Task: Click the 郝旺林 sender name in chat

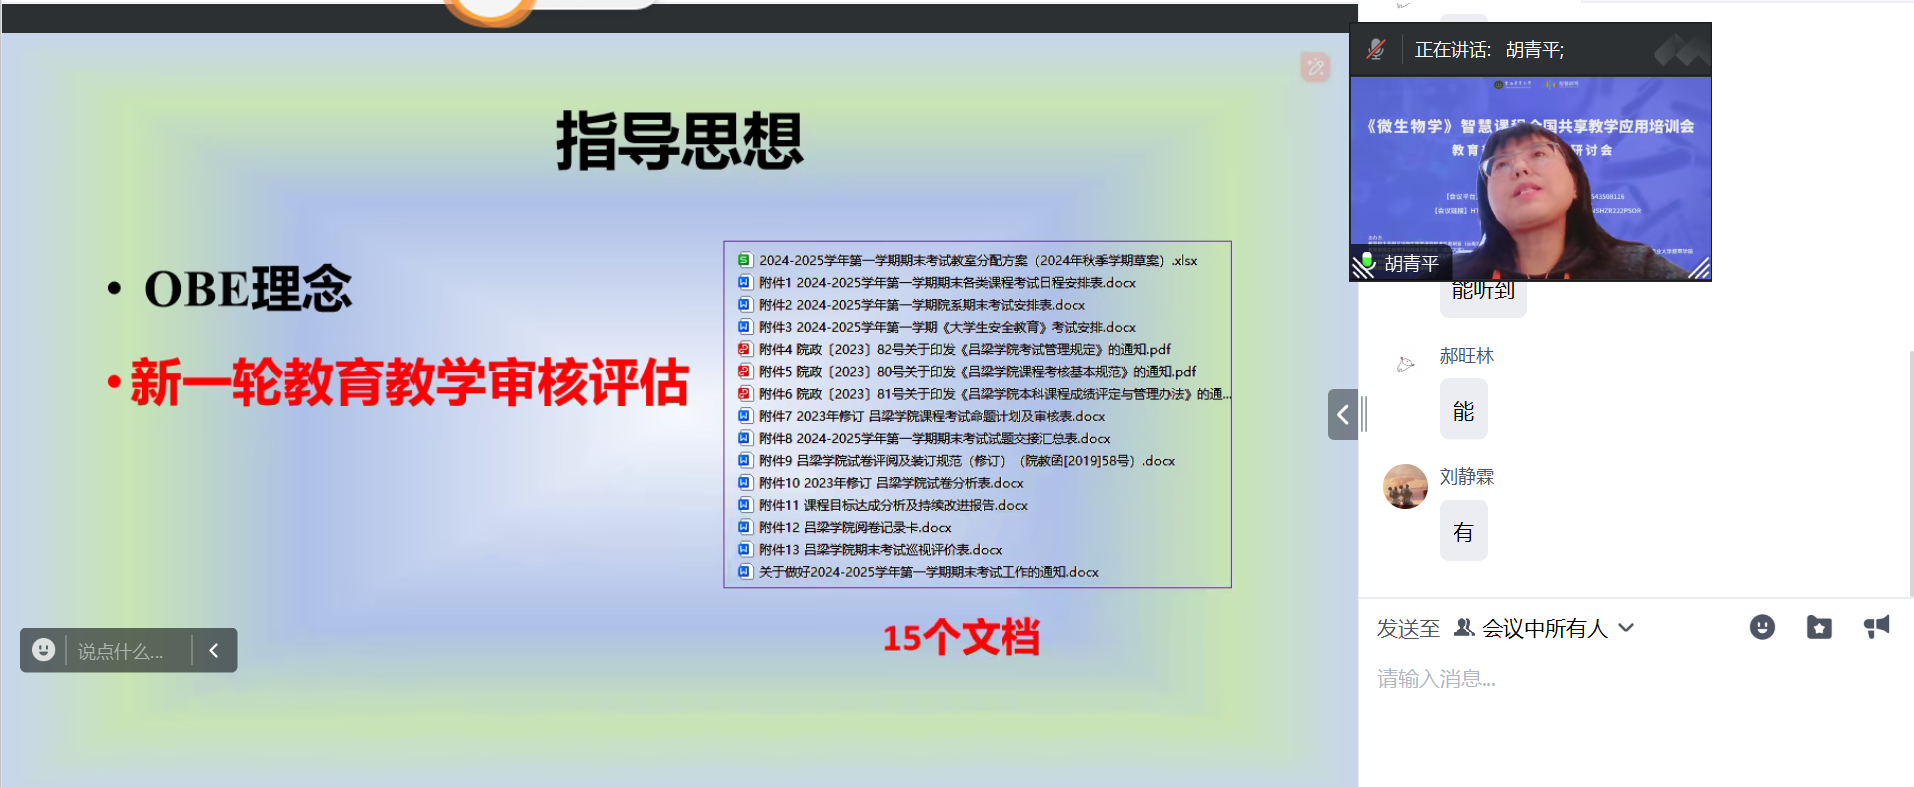Action: (1466, 356)
